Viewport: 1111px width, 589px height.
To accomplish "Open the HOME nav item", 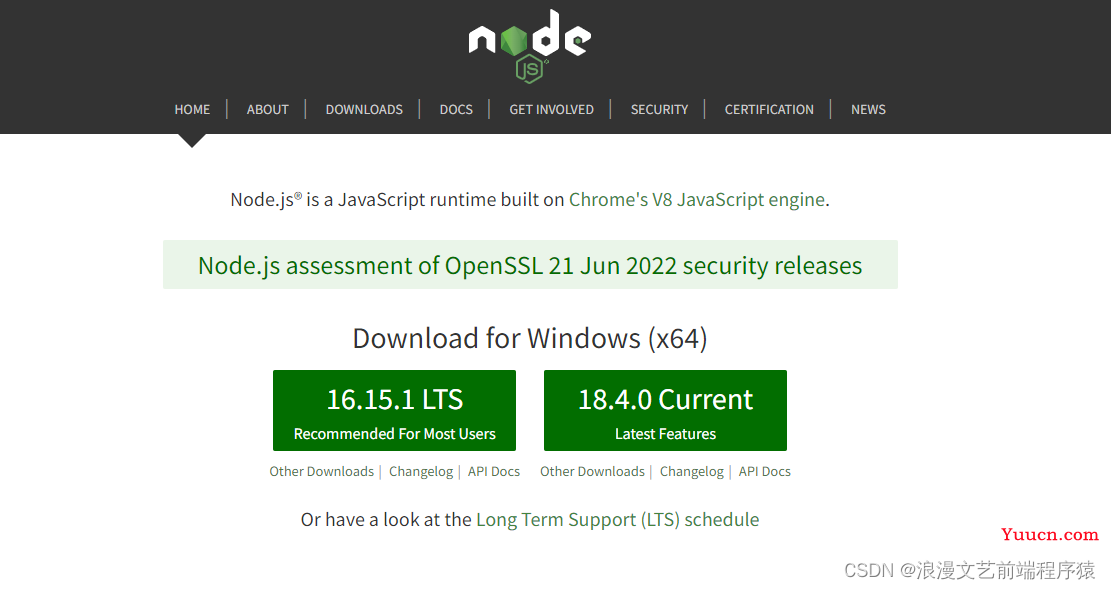I will point(192,110).
